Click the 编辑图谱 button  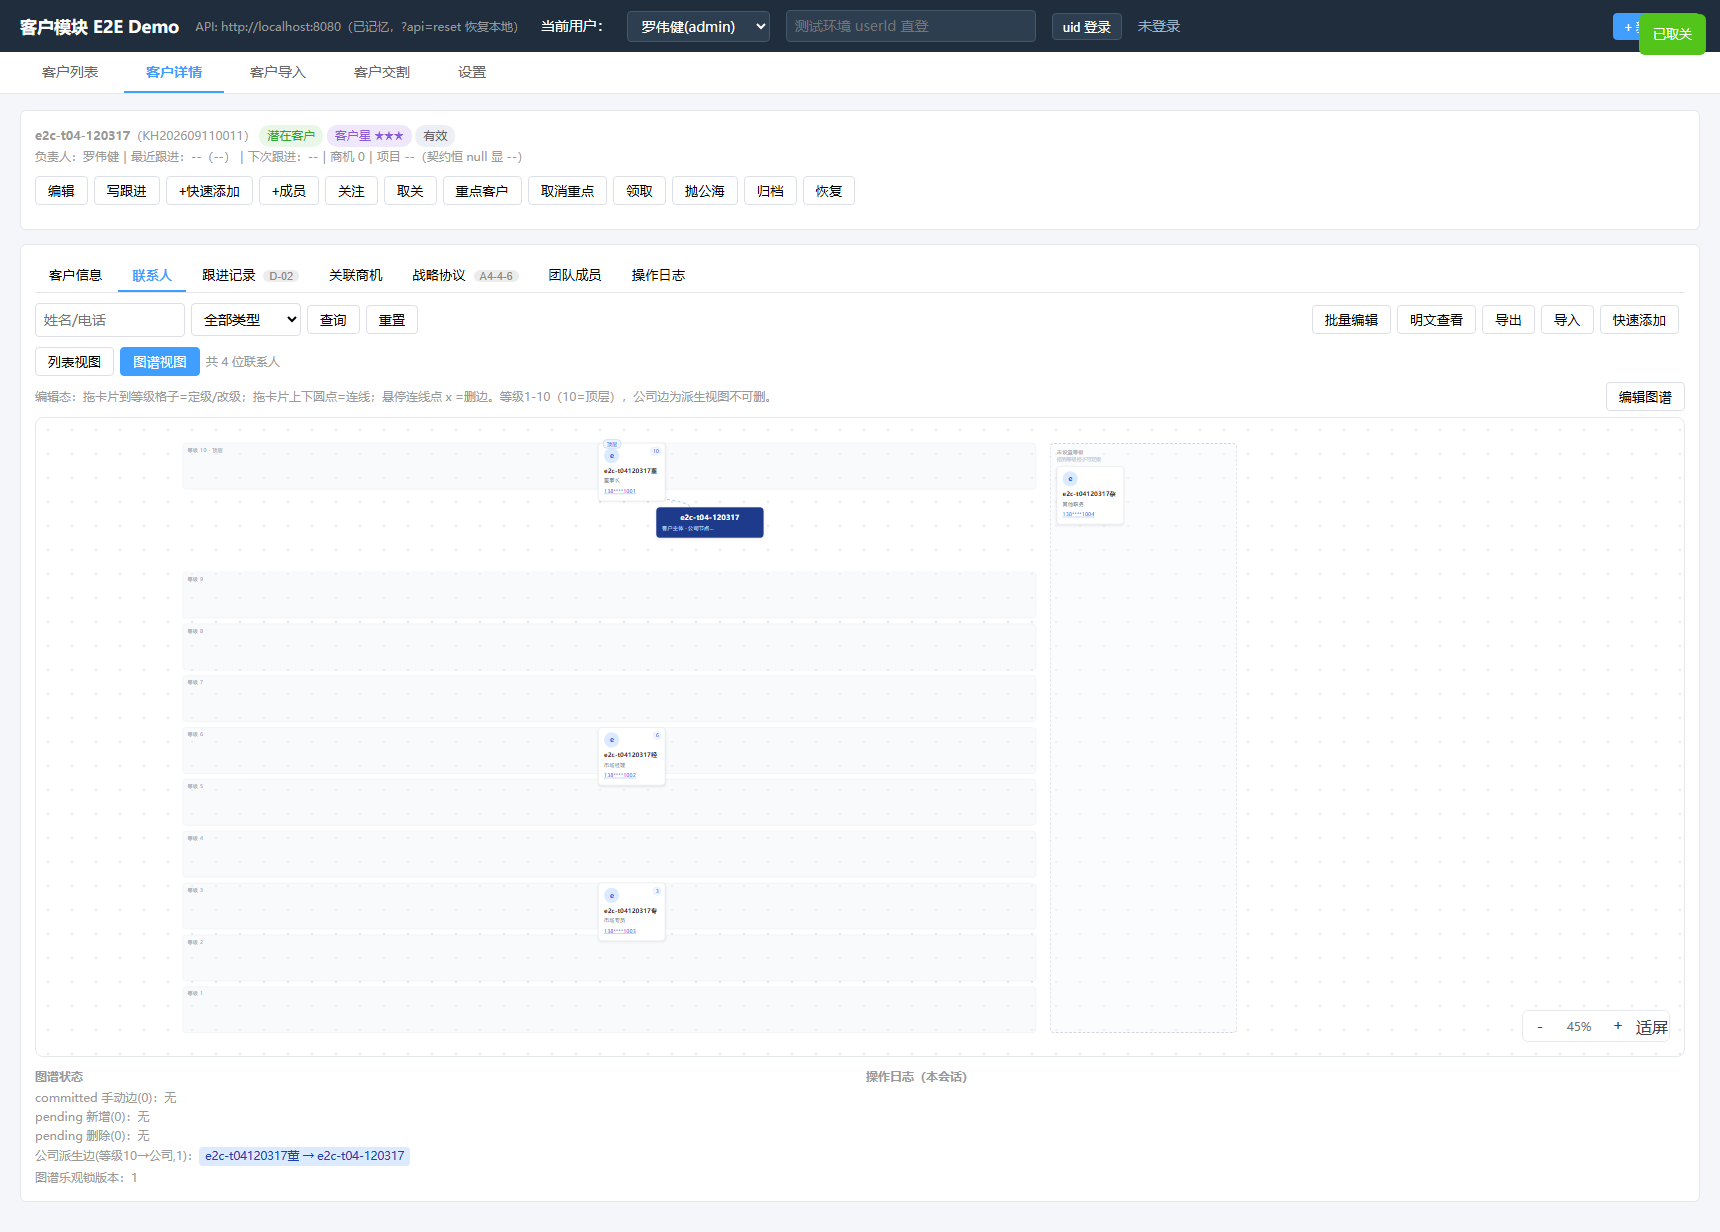[1645, 397]
